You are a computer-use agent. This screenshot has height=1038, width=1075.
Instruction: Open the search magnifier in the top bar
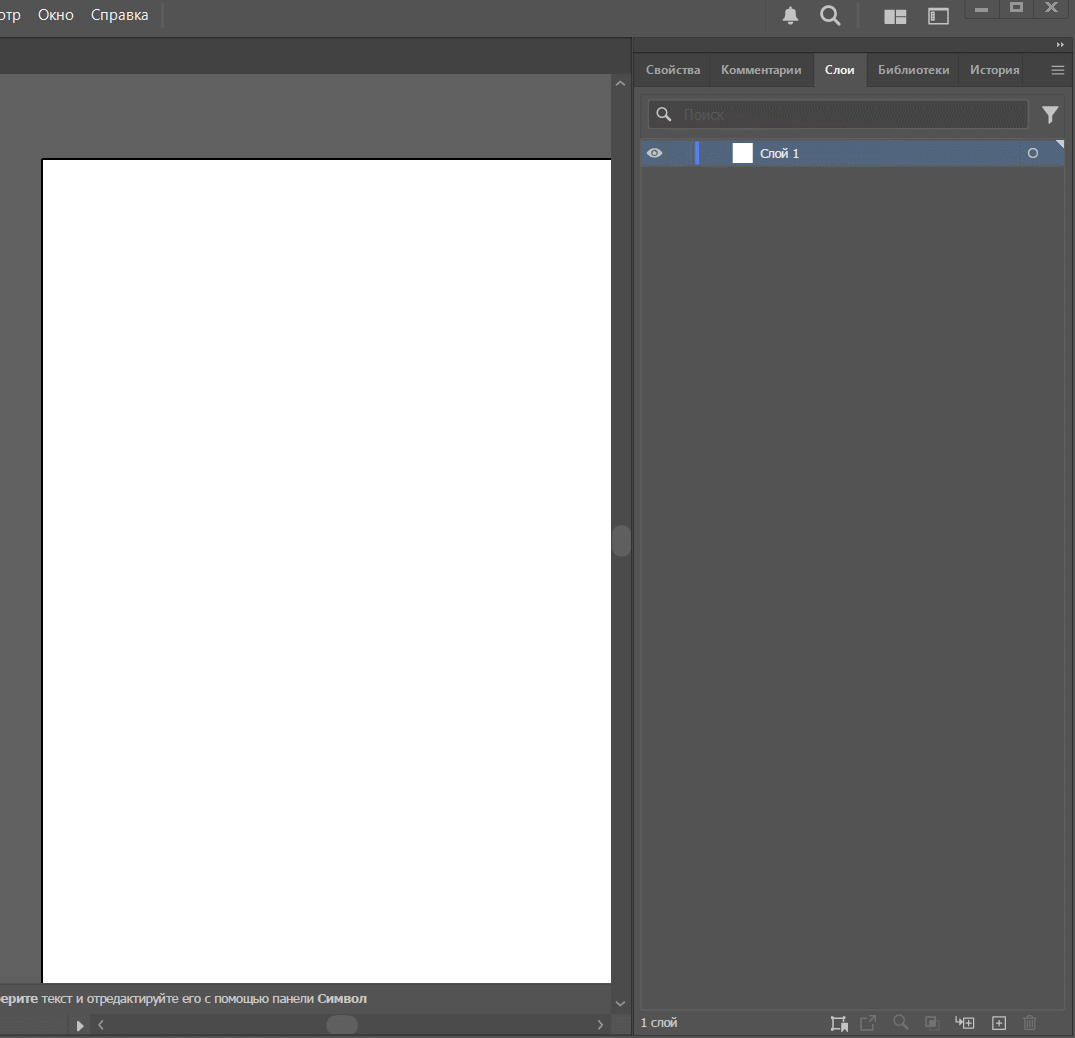coord(830,16)
